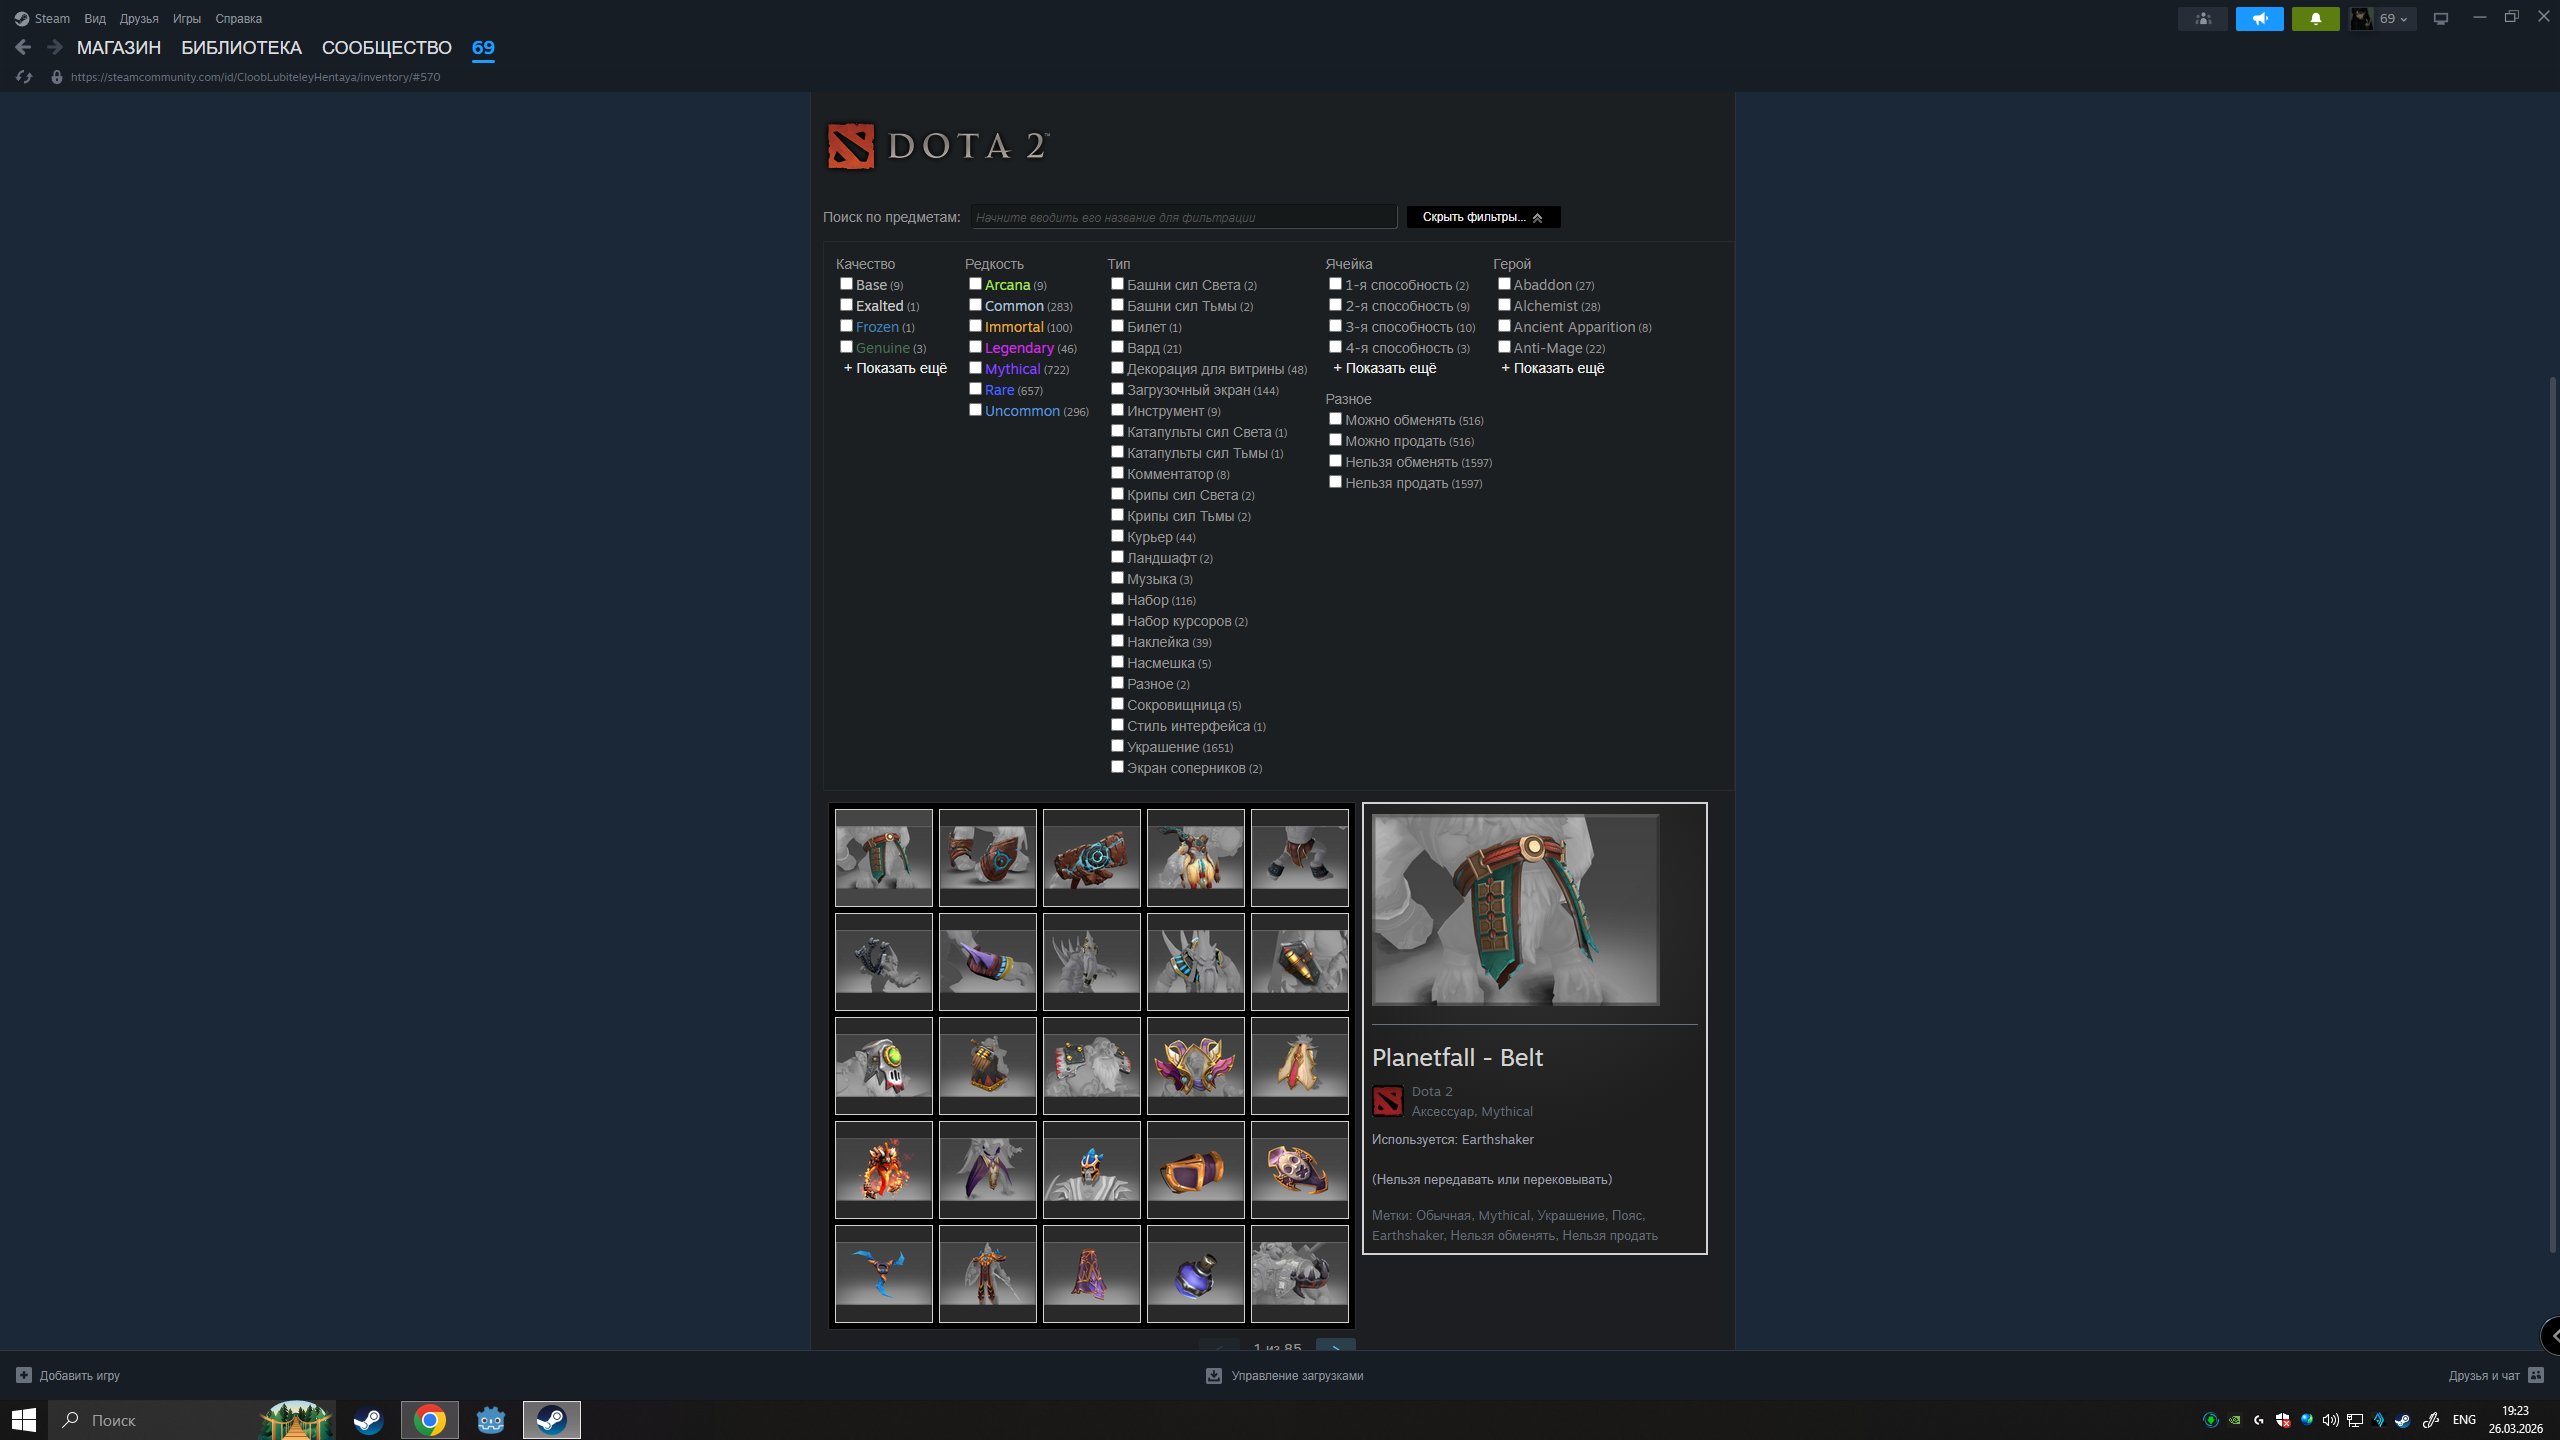
Task: Open the volume speaker tray icon
Action: point(2331,1420)
